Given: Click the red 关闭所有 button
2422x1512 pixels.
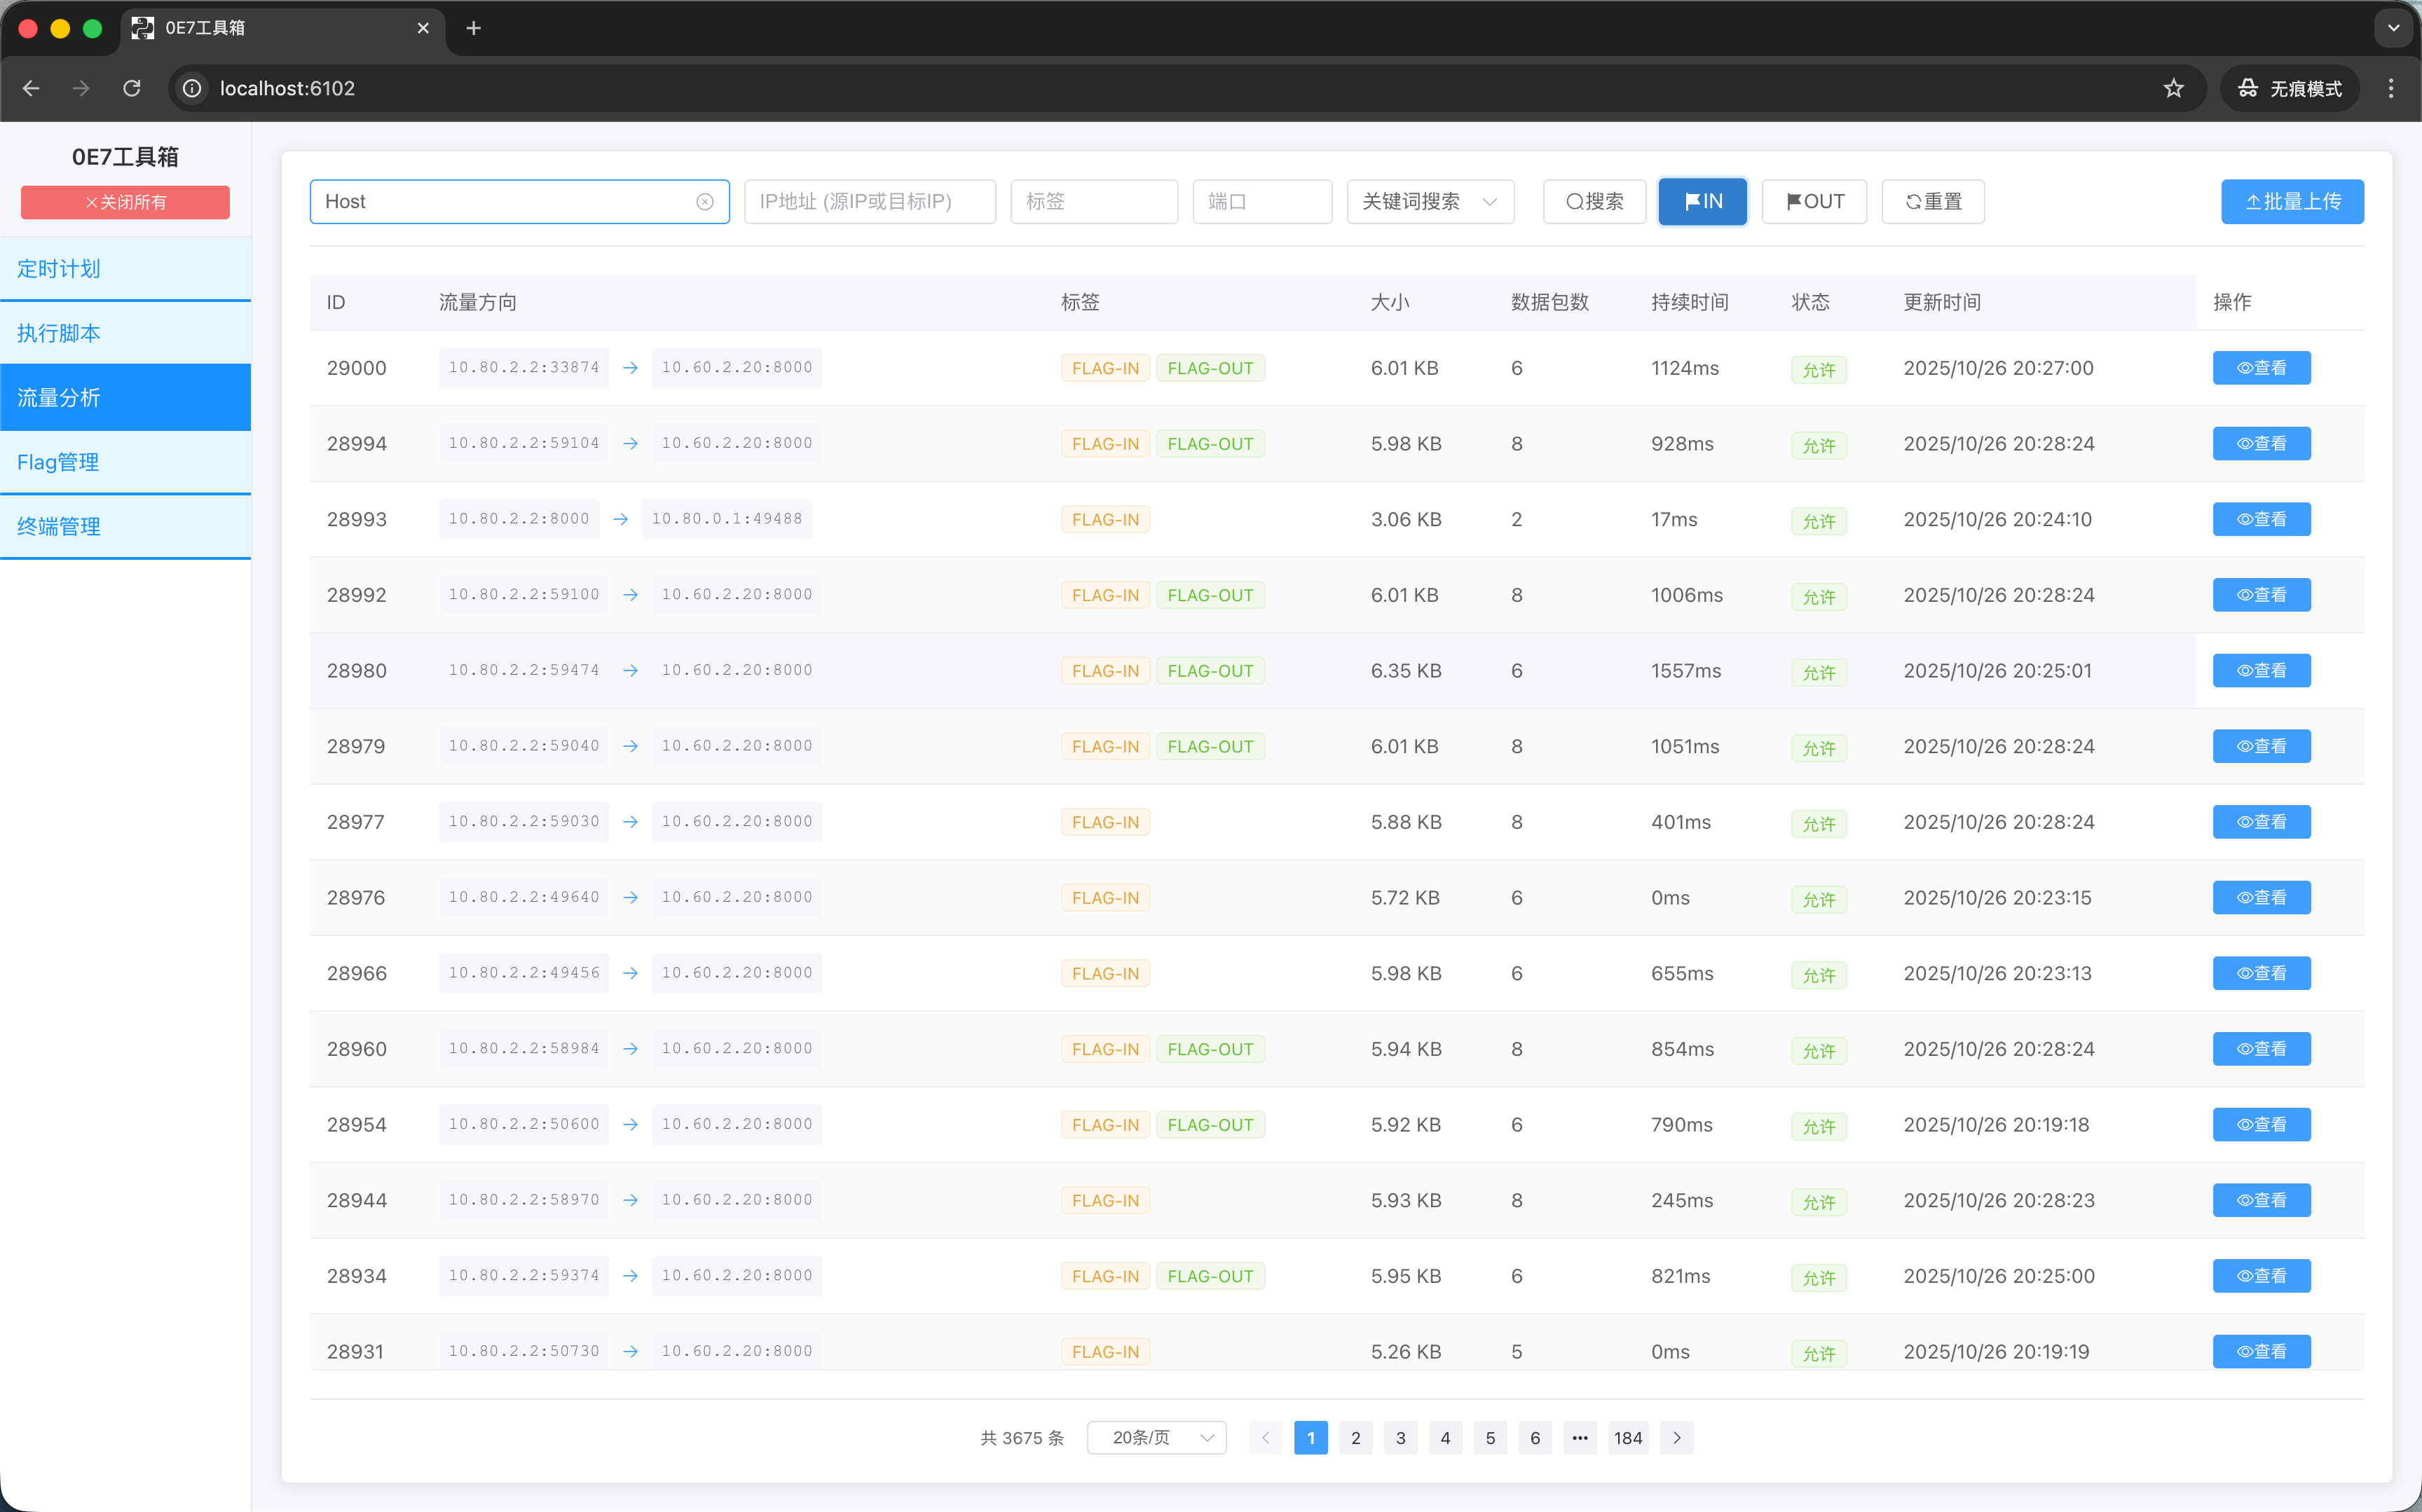Looking at the screenshot, I should [125, 202].
